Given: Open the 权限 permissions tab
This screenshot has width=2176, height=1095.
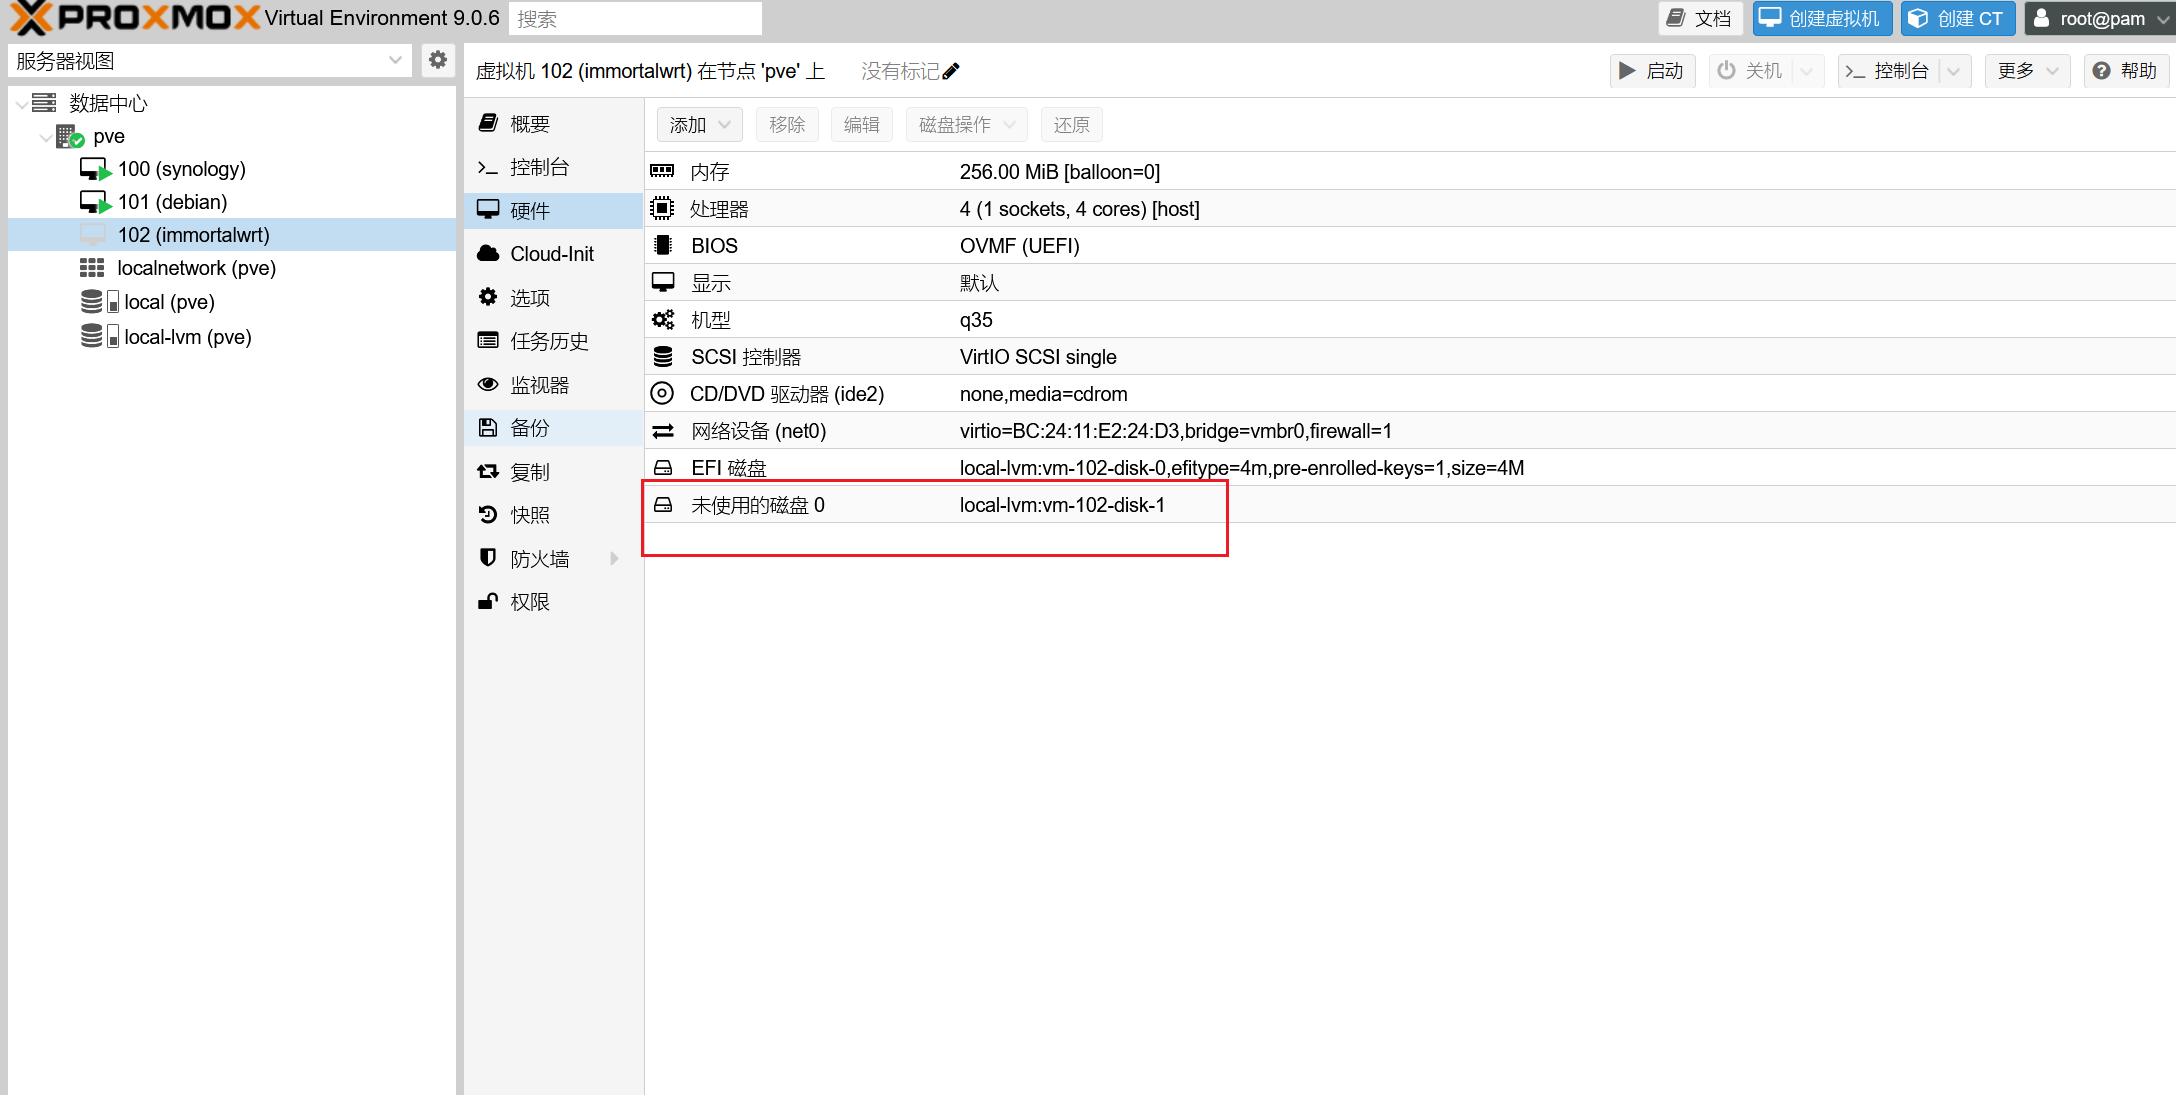Looking at the screenshot, I should coord(553,602).
